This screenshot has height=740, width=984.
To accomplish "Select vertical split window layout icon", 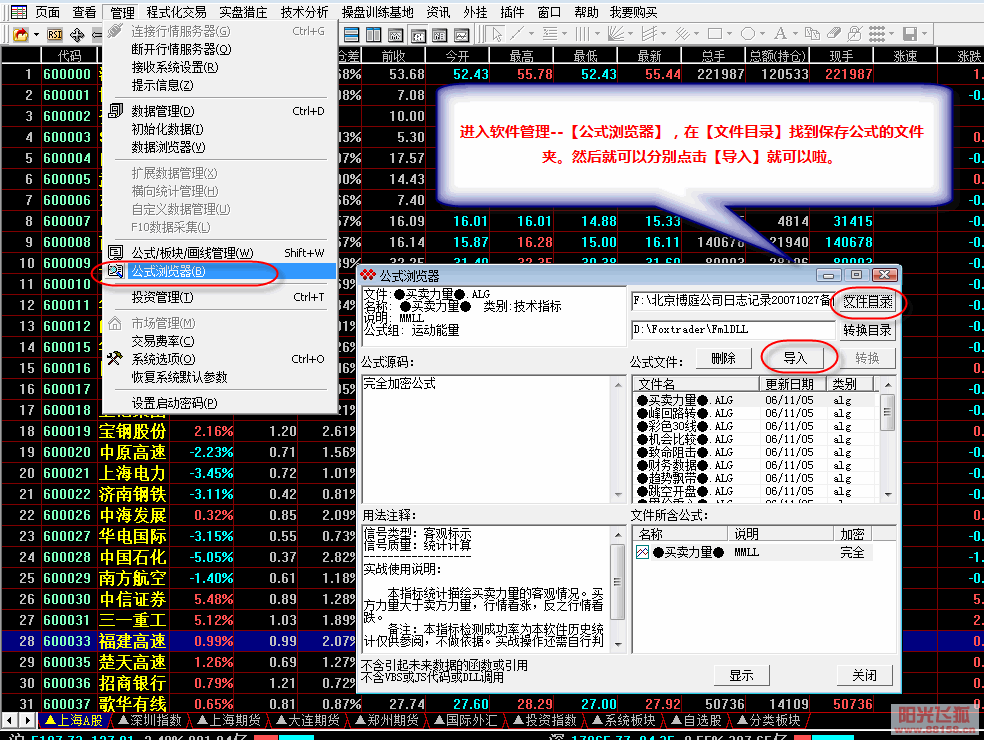I will click(373, 35).
